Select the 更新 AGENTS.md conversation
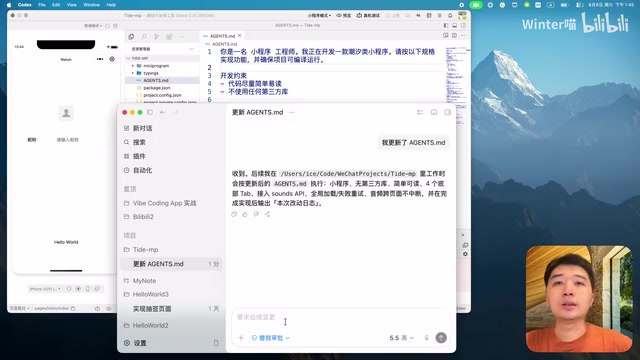Image resolution: width=640 pixels, height=360 pixels. click(171, 264)
